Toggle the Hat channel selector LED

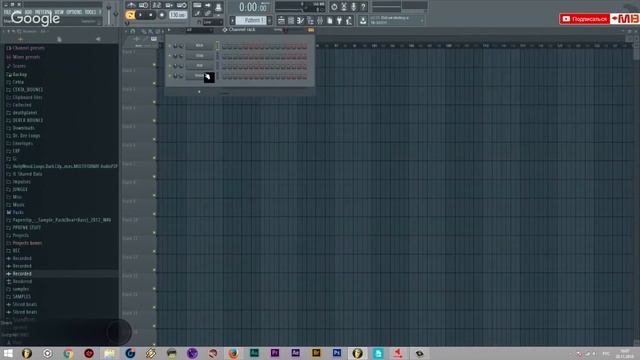[218, 65]
